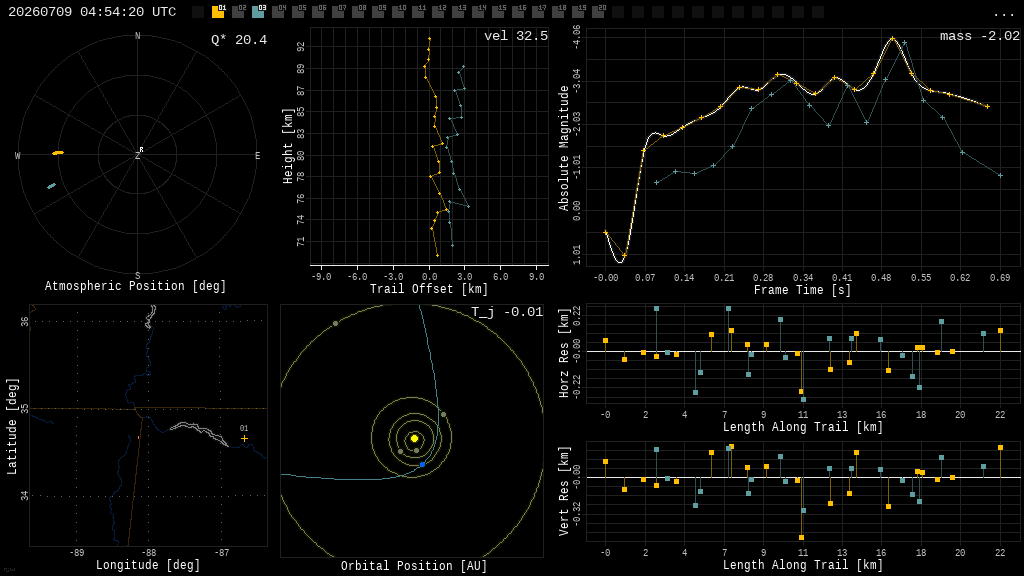This screenshot has height=576, width=1024.
Task: Click the Vert Res [km] axis label
Action: click(x=564, y=491)
